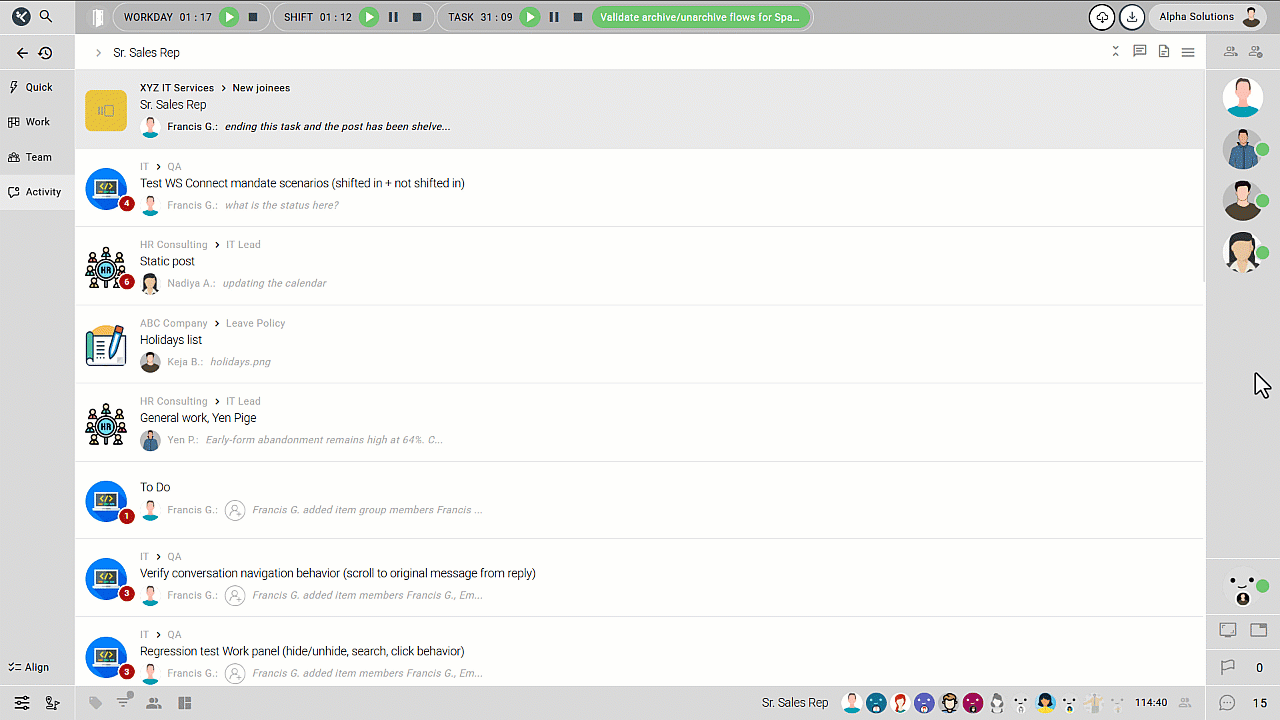The width and height of the screenshot is (1280, 720).
Task: Switch to the Activity tab
Action: click(x=36, y=192)
